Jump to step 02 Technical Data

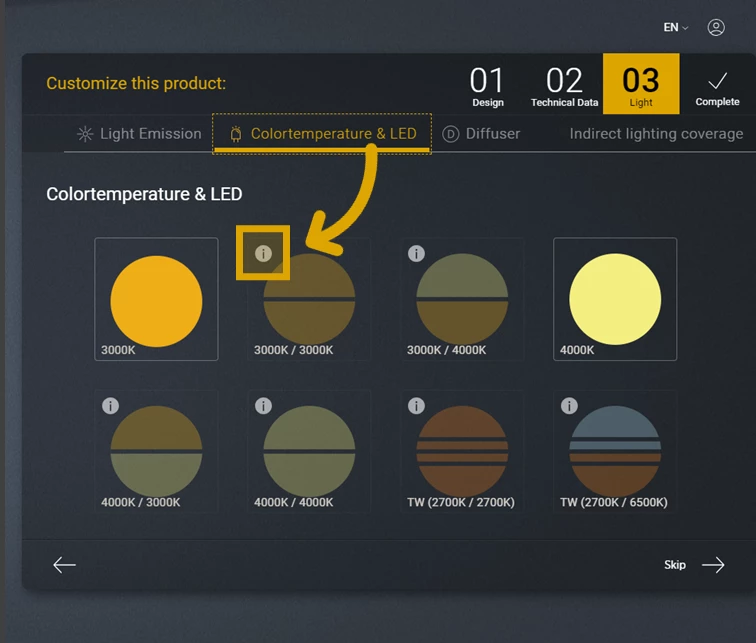pos(564,84)
